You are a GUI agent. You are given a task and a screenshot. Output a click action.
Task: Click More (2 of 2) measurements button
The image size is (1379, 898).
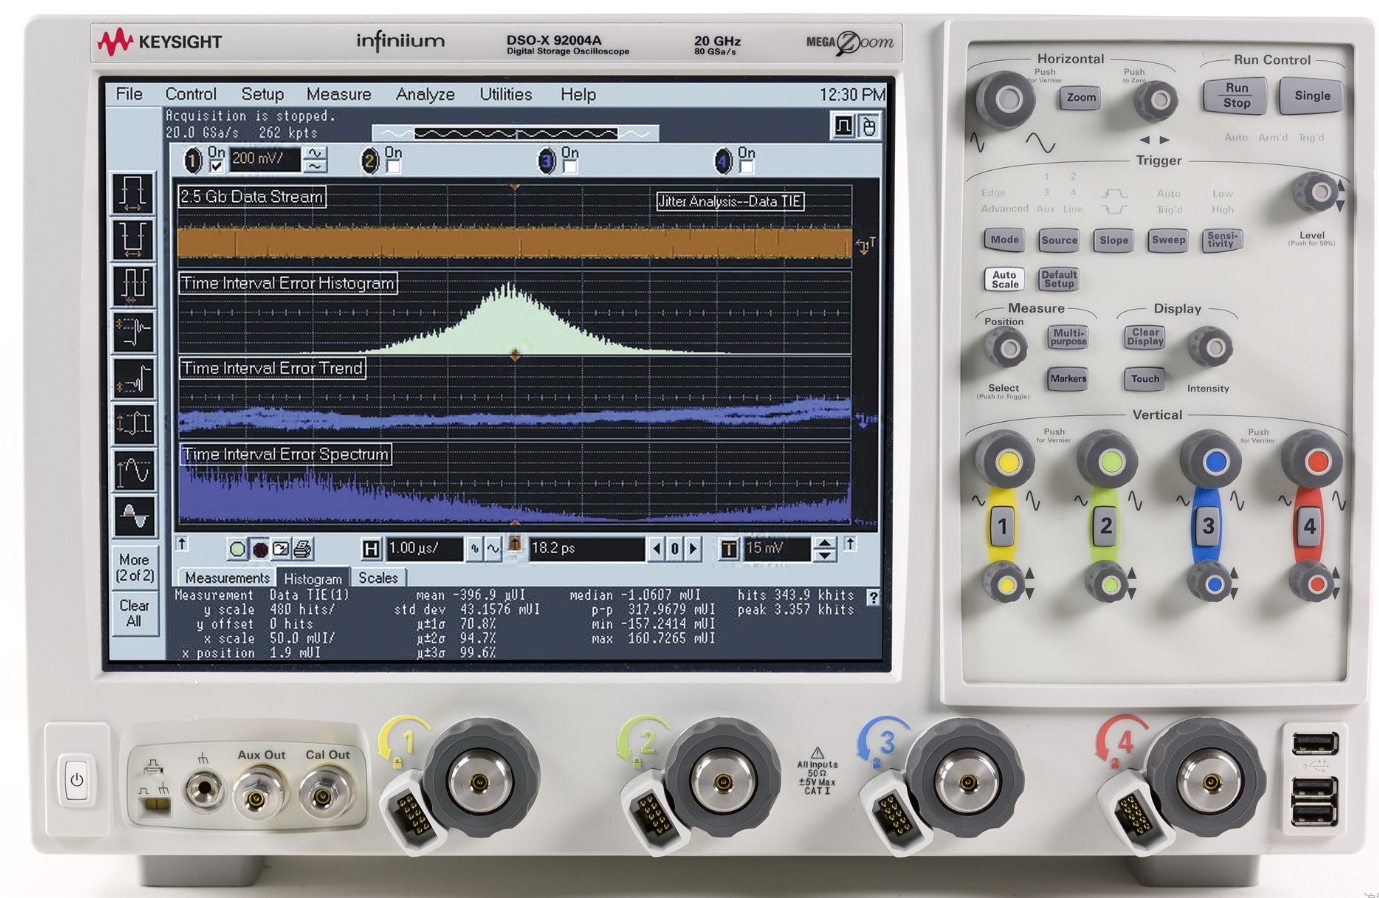pos(134,567)
